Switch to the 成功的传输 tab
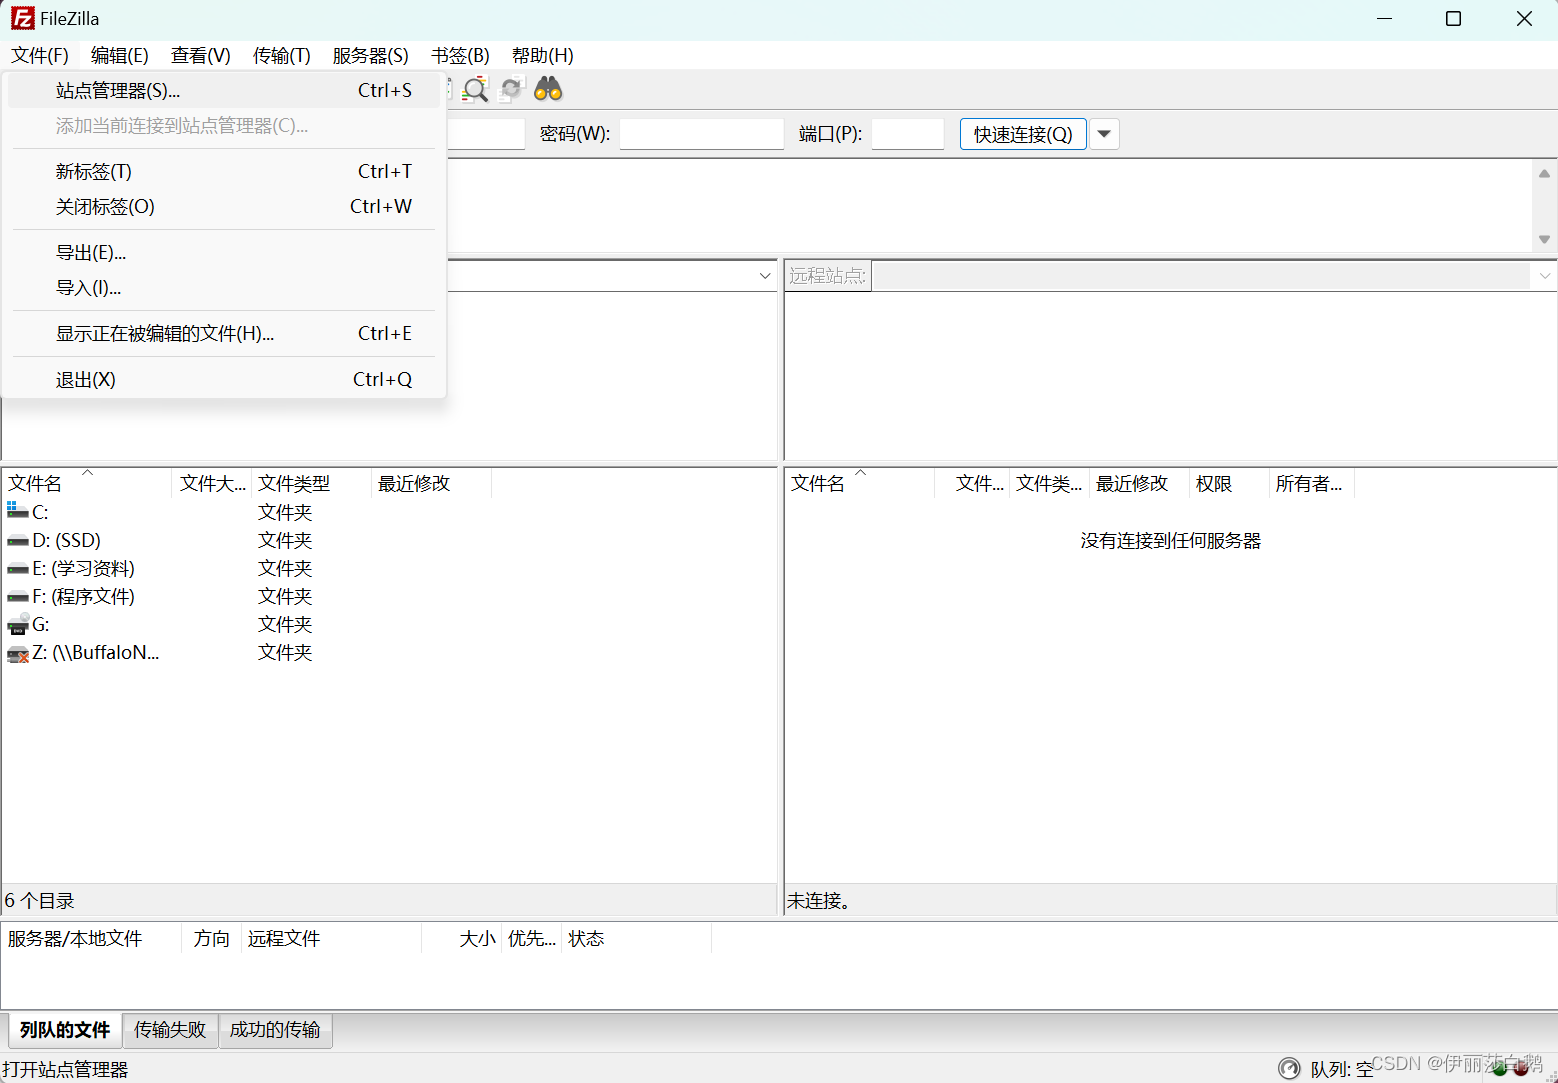The height and width of the screenshot is (1083, 1558). [275, 1029]
